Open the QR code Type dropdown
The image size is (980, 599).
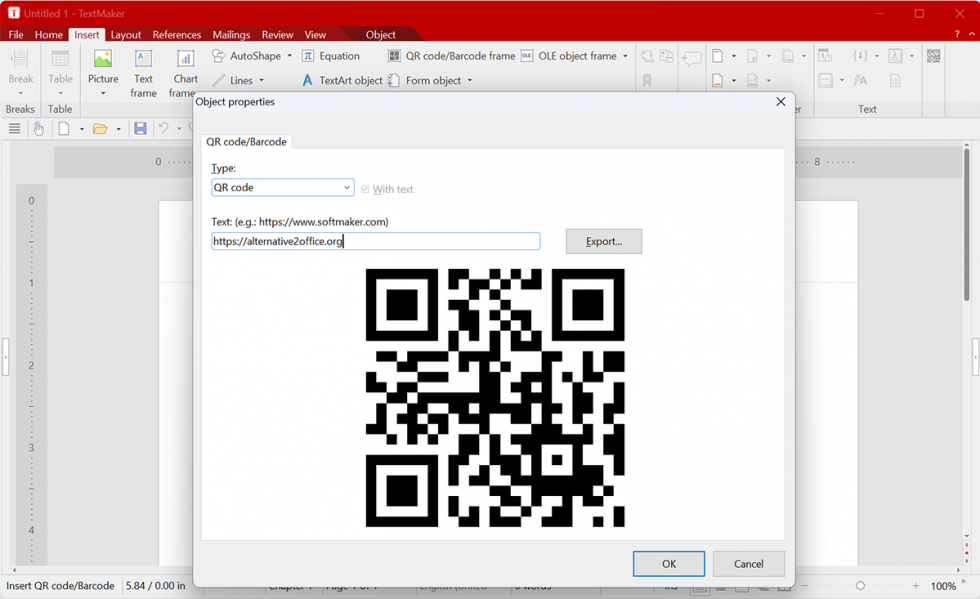pyautogui.click(x=347, y=187)
